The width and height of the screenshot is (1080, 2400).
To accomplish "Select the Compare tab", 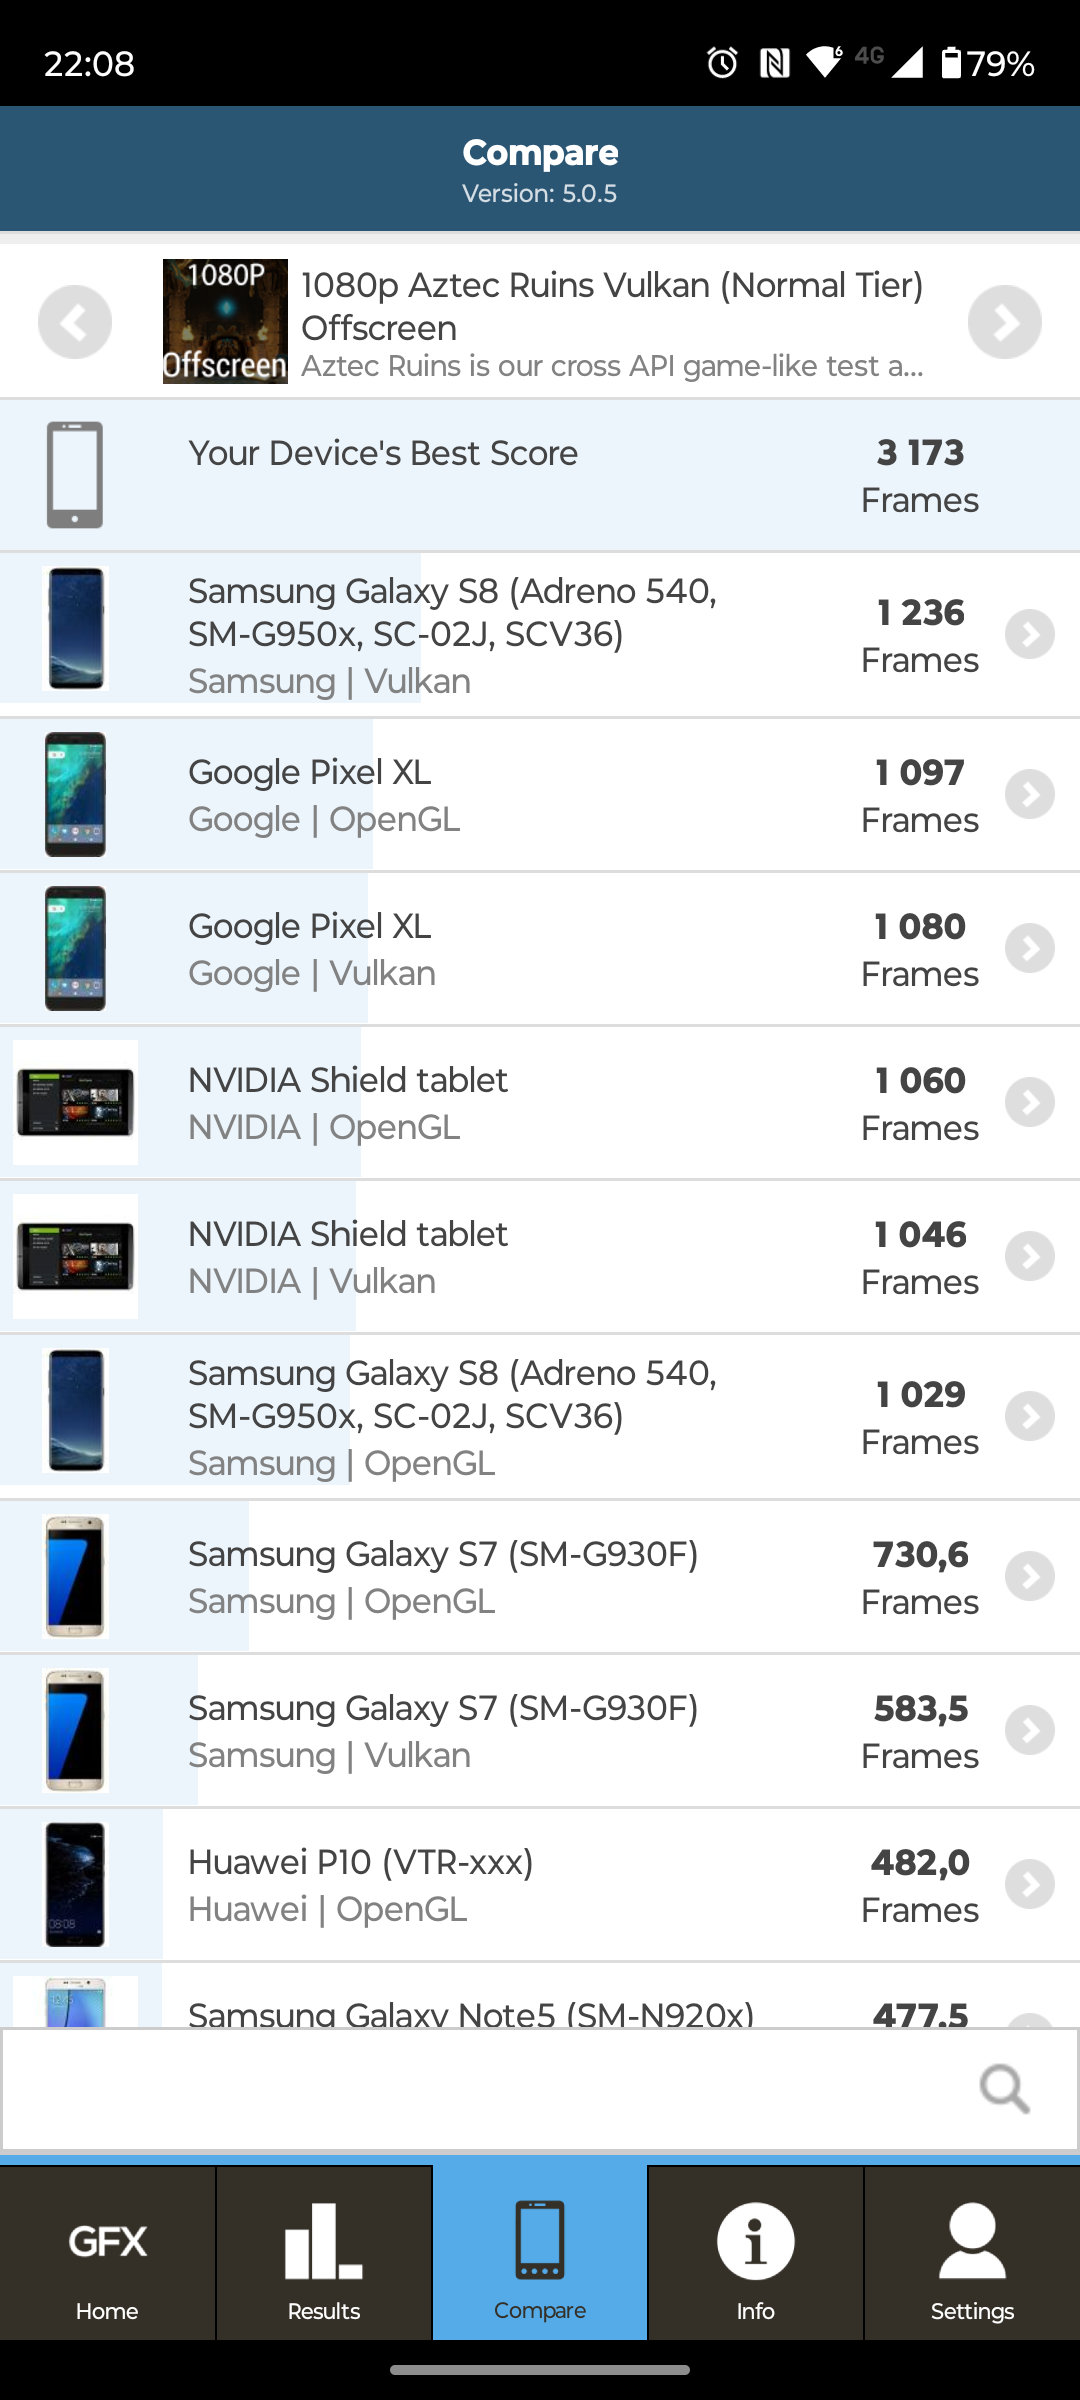I will [x=540, y=2254].
